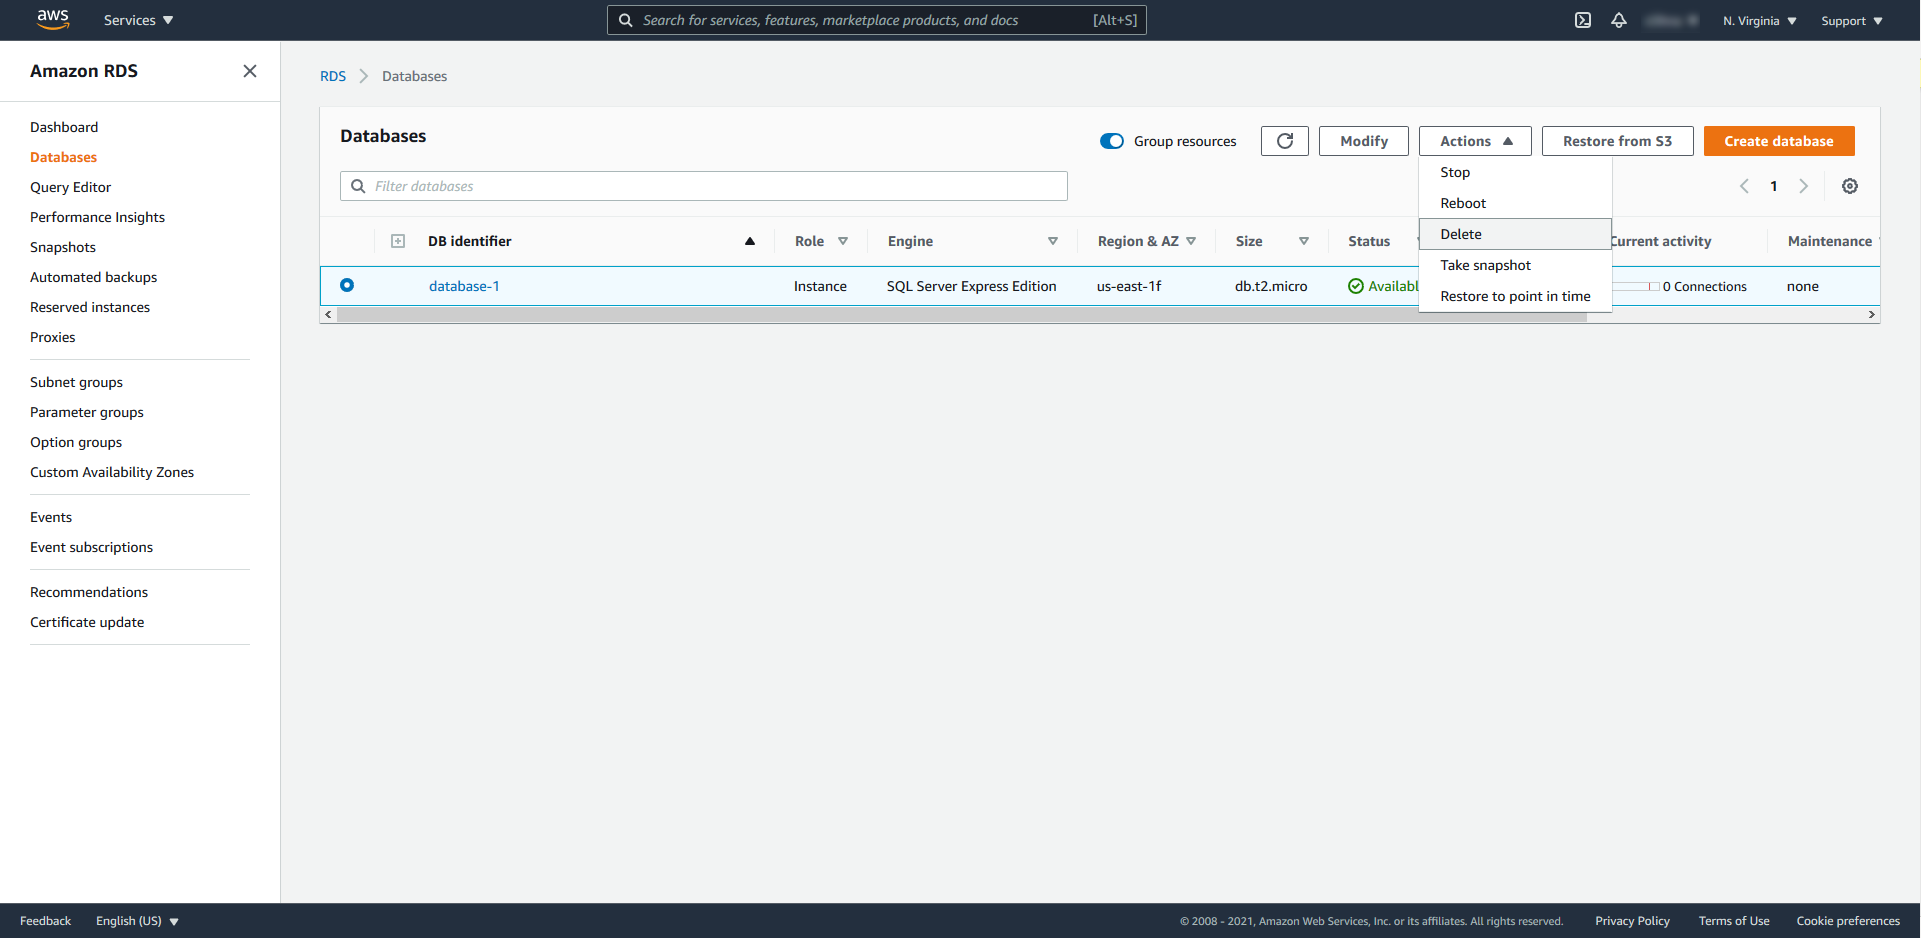Choose Delete from Actions menu
This screenshot has height=938, width=1921.
tap(1515, 234)
